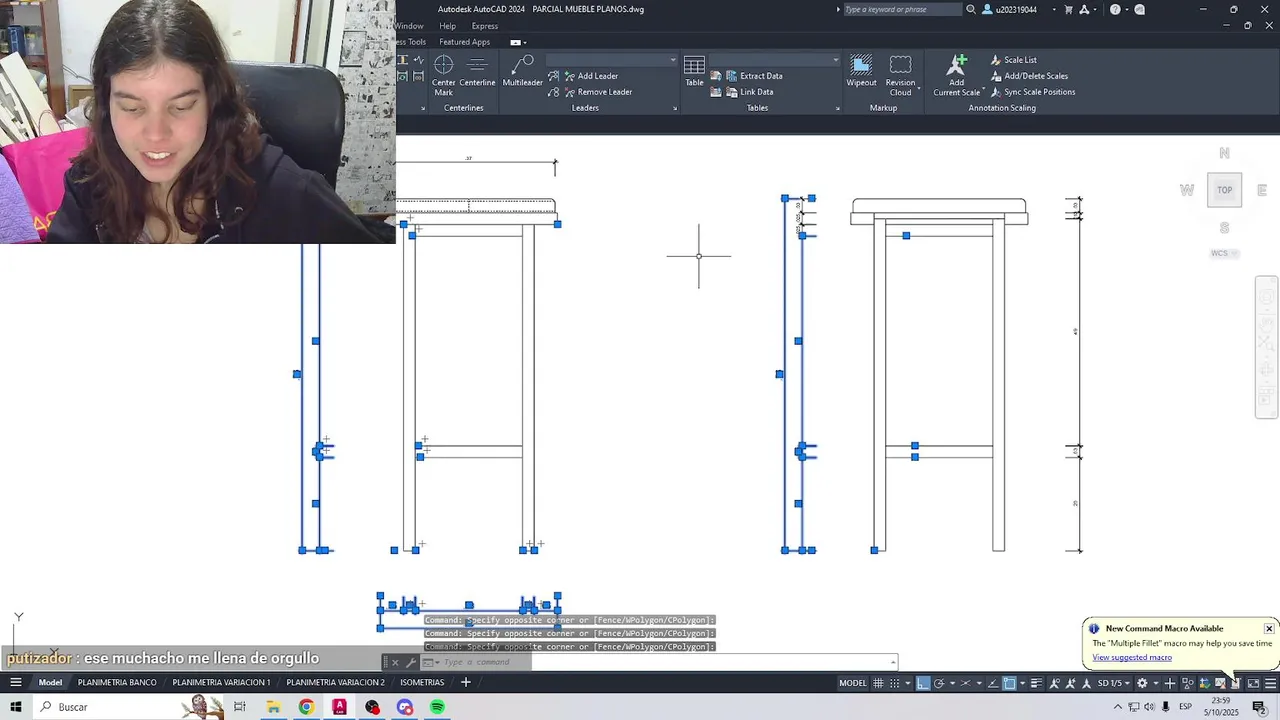This screenshot has width=1280, height=720.
Task: Switch to the PLANIMETRIA VARIACION 2 layout tab
Action: (335, 682)
